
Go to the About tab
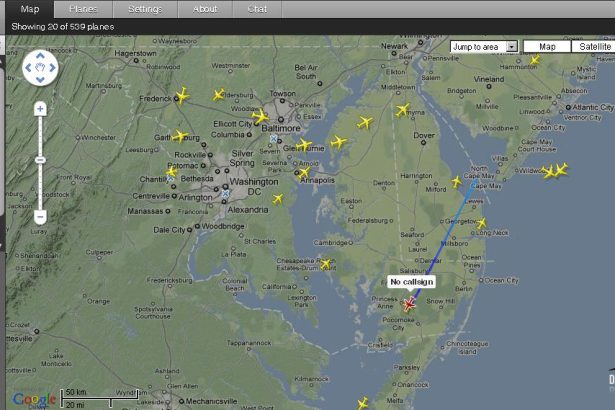[205, 9]
